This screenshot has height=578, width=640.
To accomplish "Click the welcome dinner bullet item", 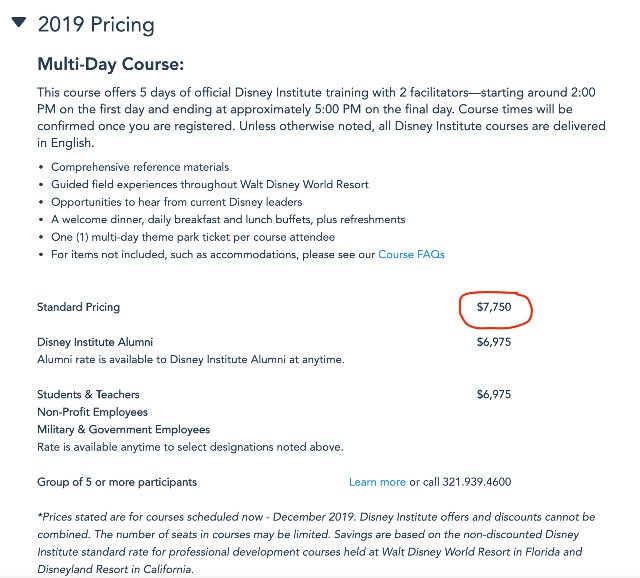I will point(228,219).
